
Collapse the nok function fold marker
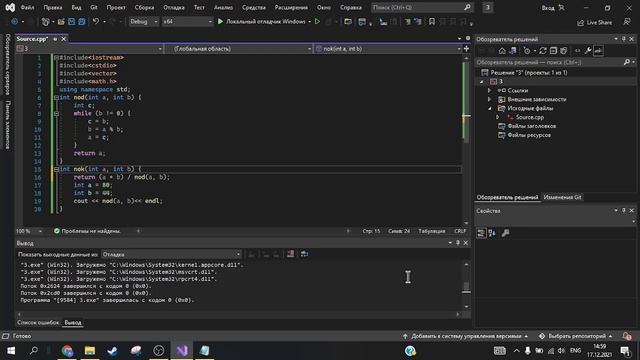pyautogui.click(x=56, y=169)
